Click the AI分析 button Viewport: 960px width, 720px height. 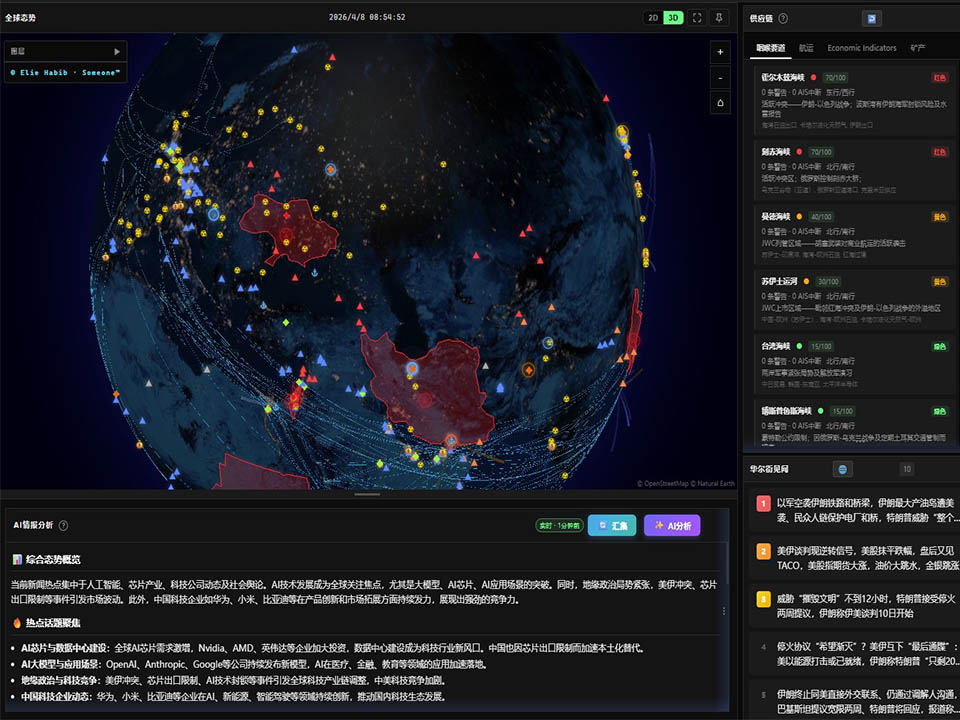tap(672, 525)
